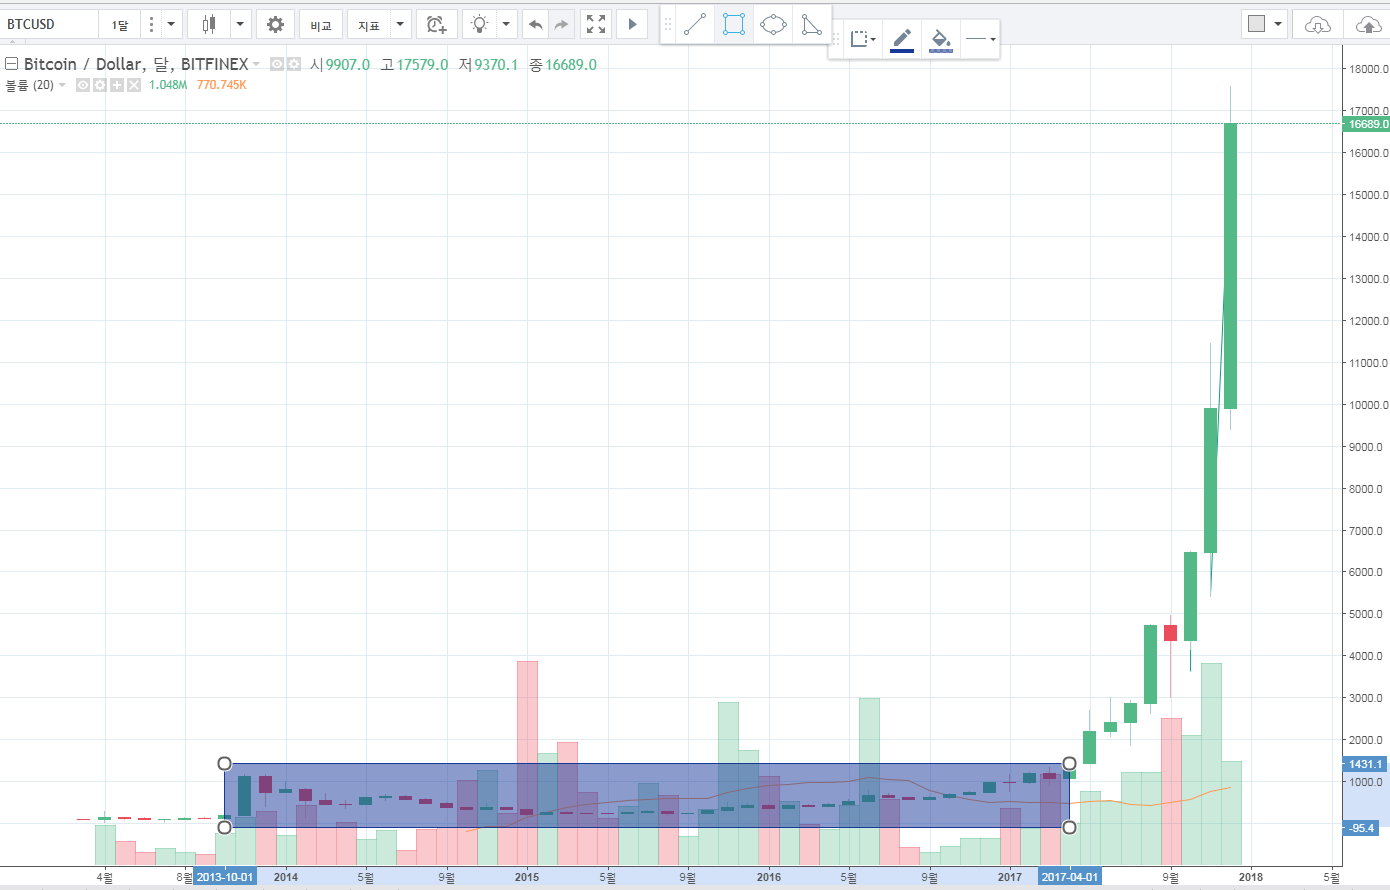This screenshot has height=890, width=1390.
Task: Click the 770.745K volume MA value
Action: click(221, 85)
